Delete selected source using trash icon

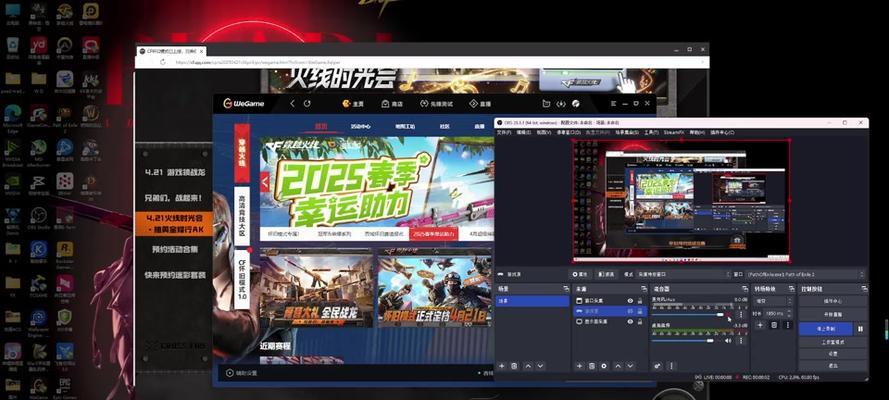point(591,367)
